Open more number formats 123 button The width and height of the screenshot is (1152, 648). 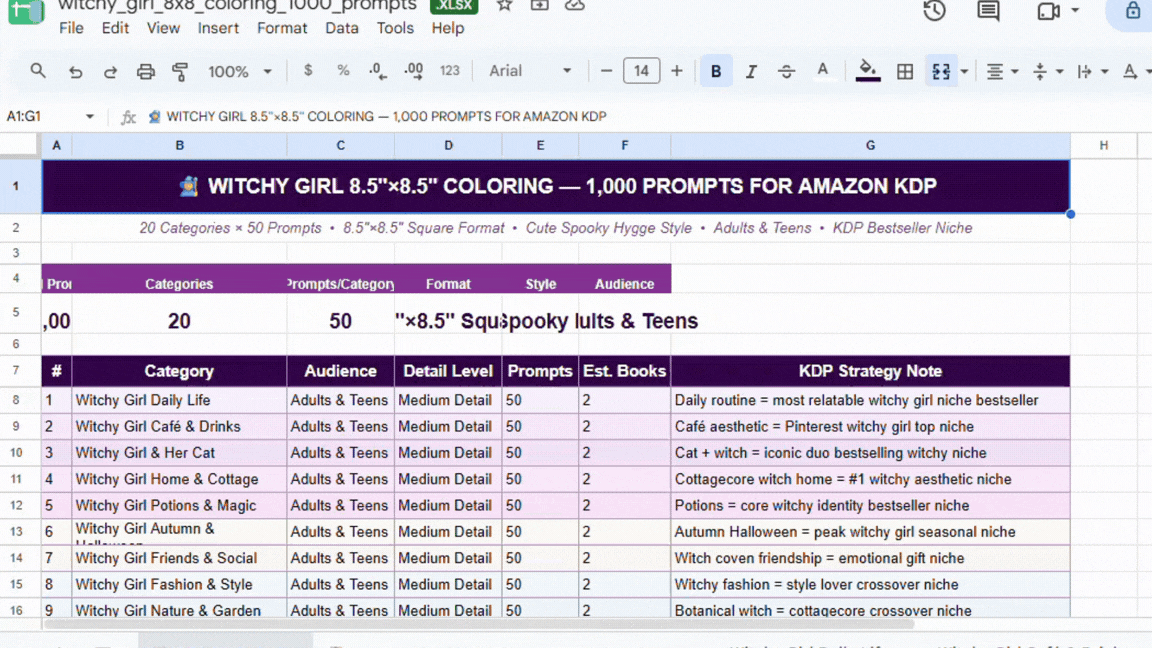click(x=450, y=71)
